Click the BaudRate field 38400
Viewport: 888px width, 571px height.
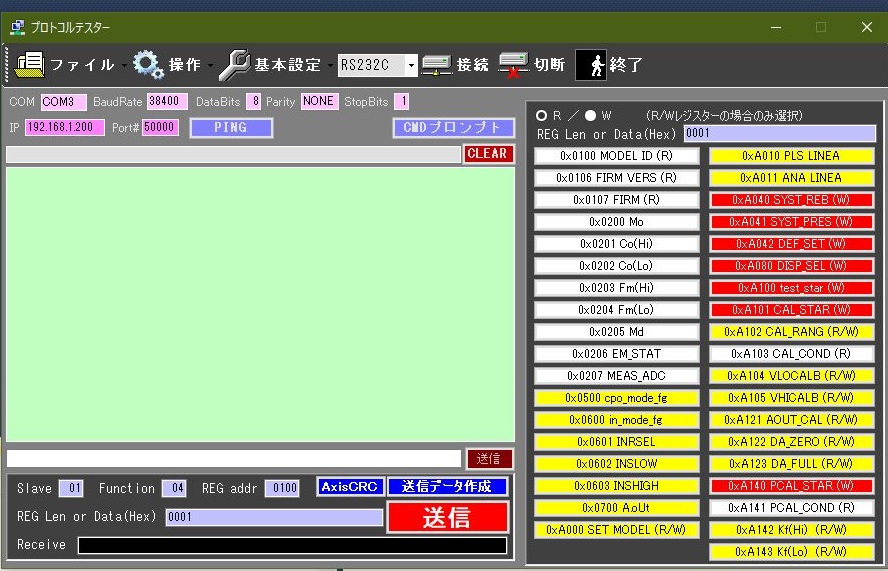[x=166, y=102]
